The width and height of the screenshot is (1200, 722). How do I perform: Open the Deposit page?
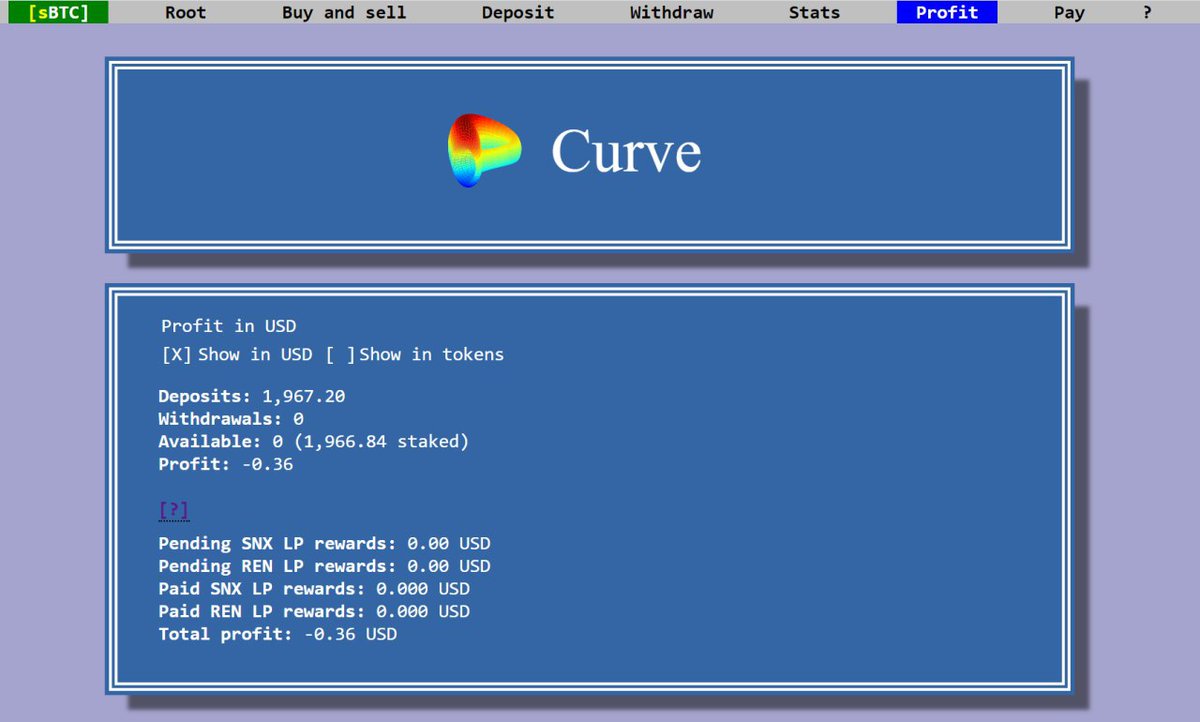point(518,13)
